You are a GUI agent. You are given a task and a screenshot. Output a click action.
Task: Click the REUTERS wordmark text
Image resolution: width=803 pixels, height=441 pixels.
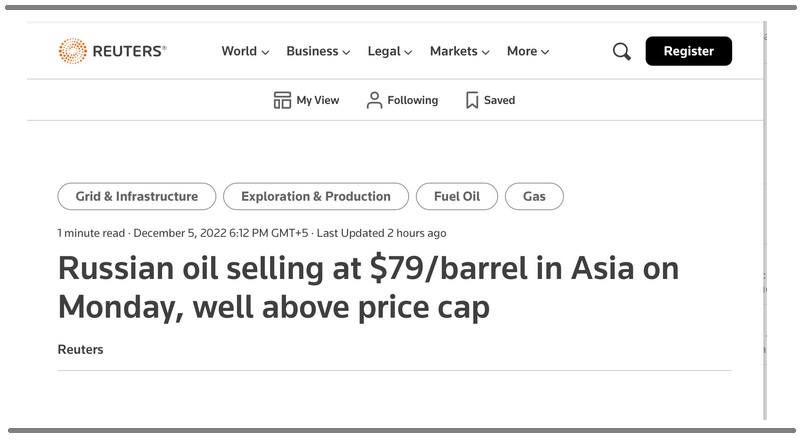130,51
